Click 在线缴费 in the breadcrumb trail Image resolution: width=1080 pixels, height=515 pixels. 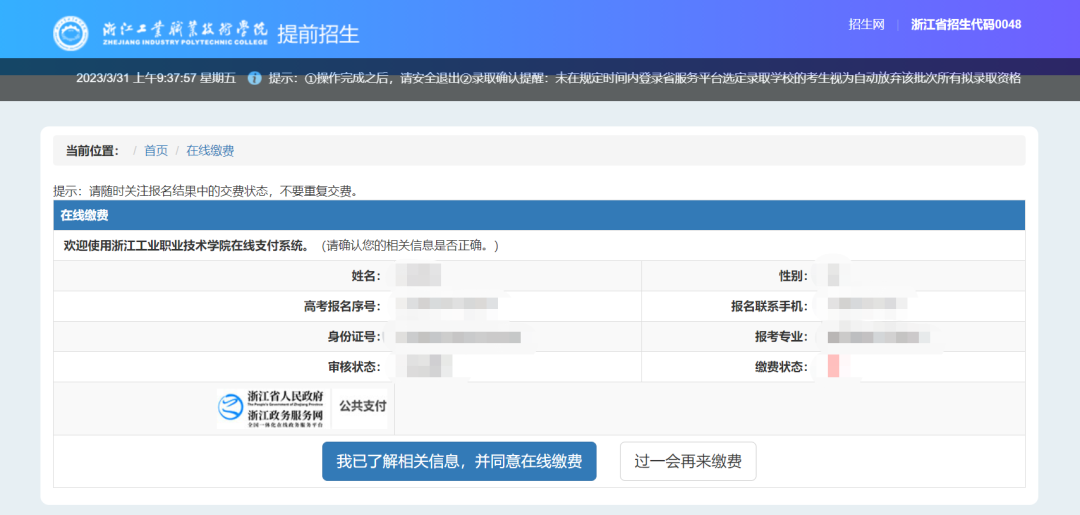point(210,150)
